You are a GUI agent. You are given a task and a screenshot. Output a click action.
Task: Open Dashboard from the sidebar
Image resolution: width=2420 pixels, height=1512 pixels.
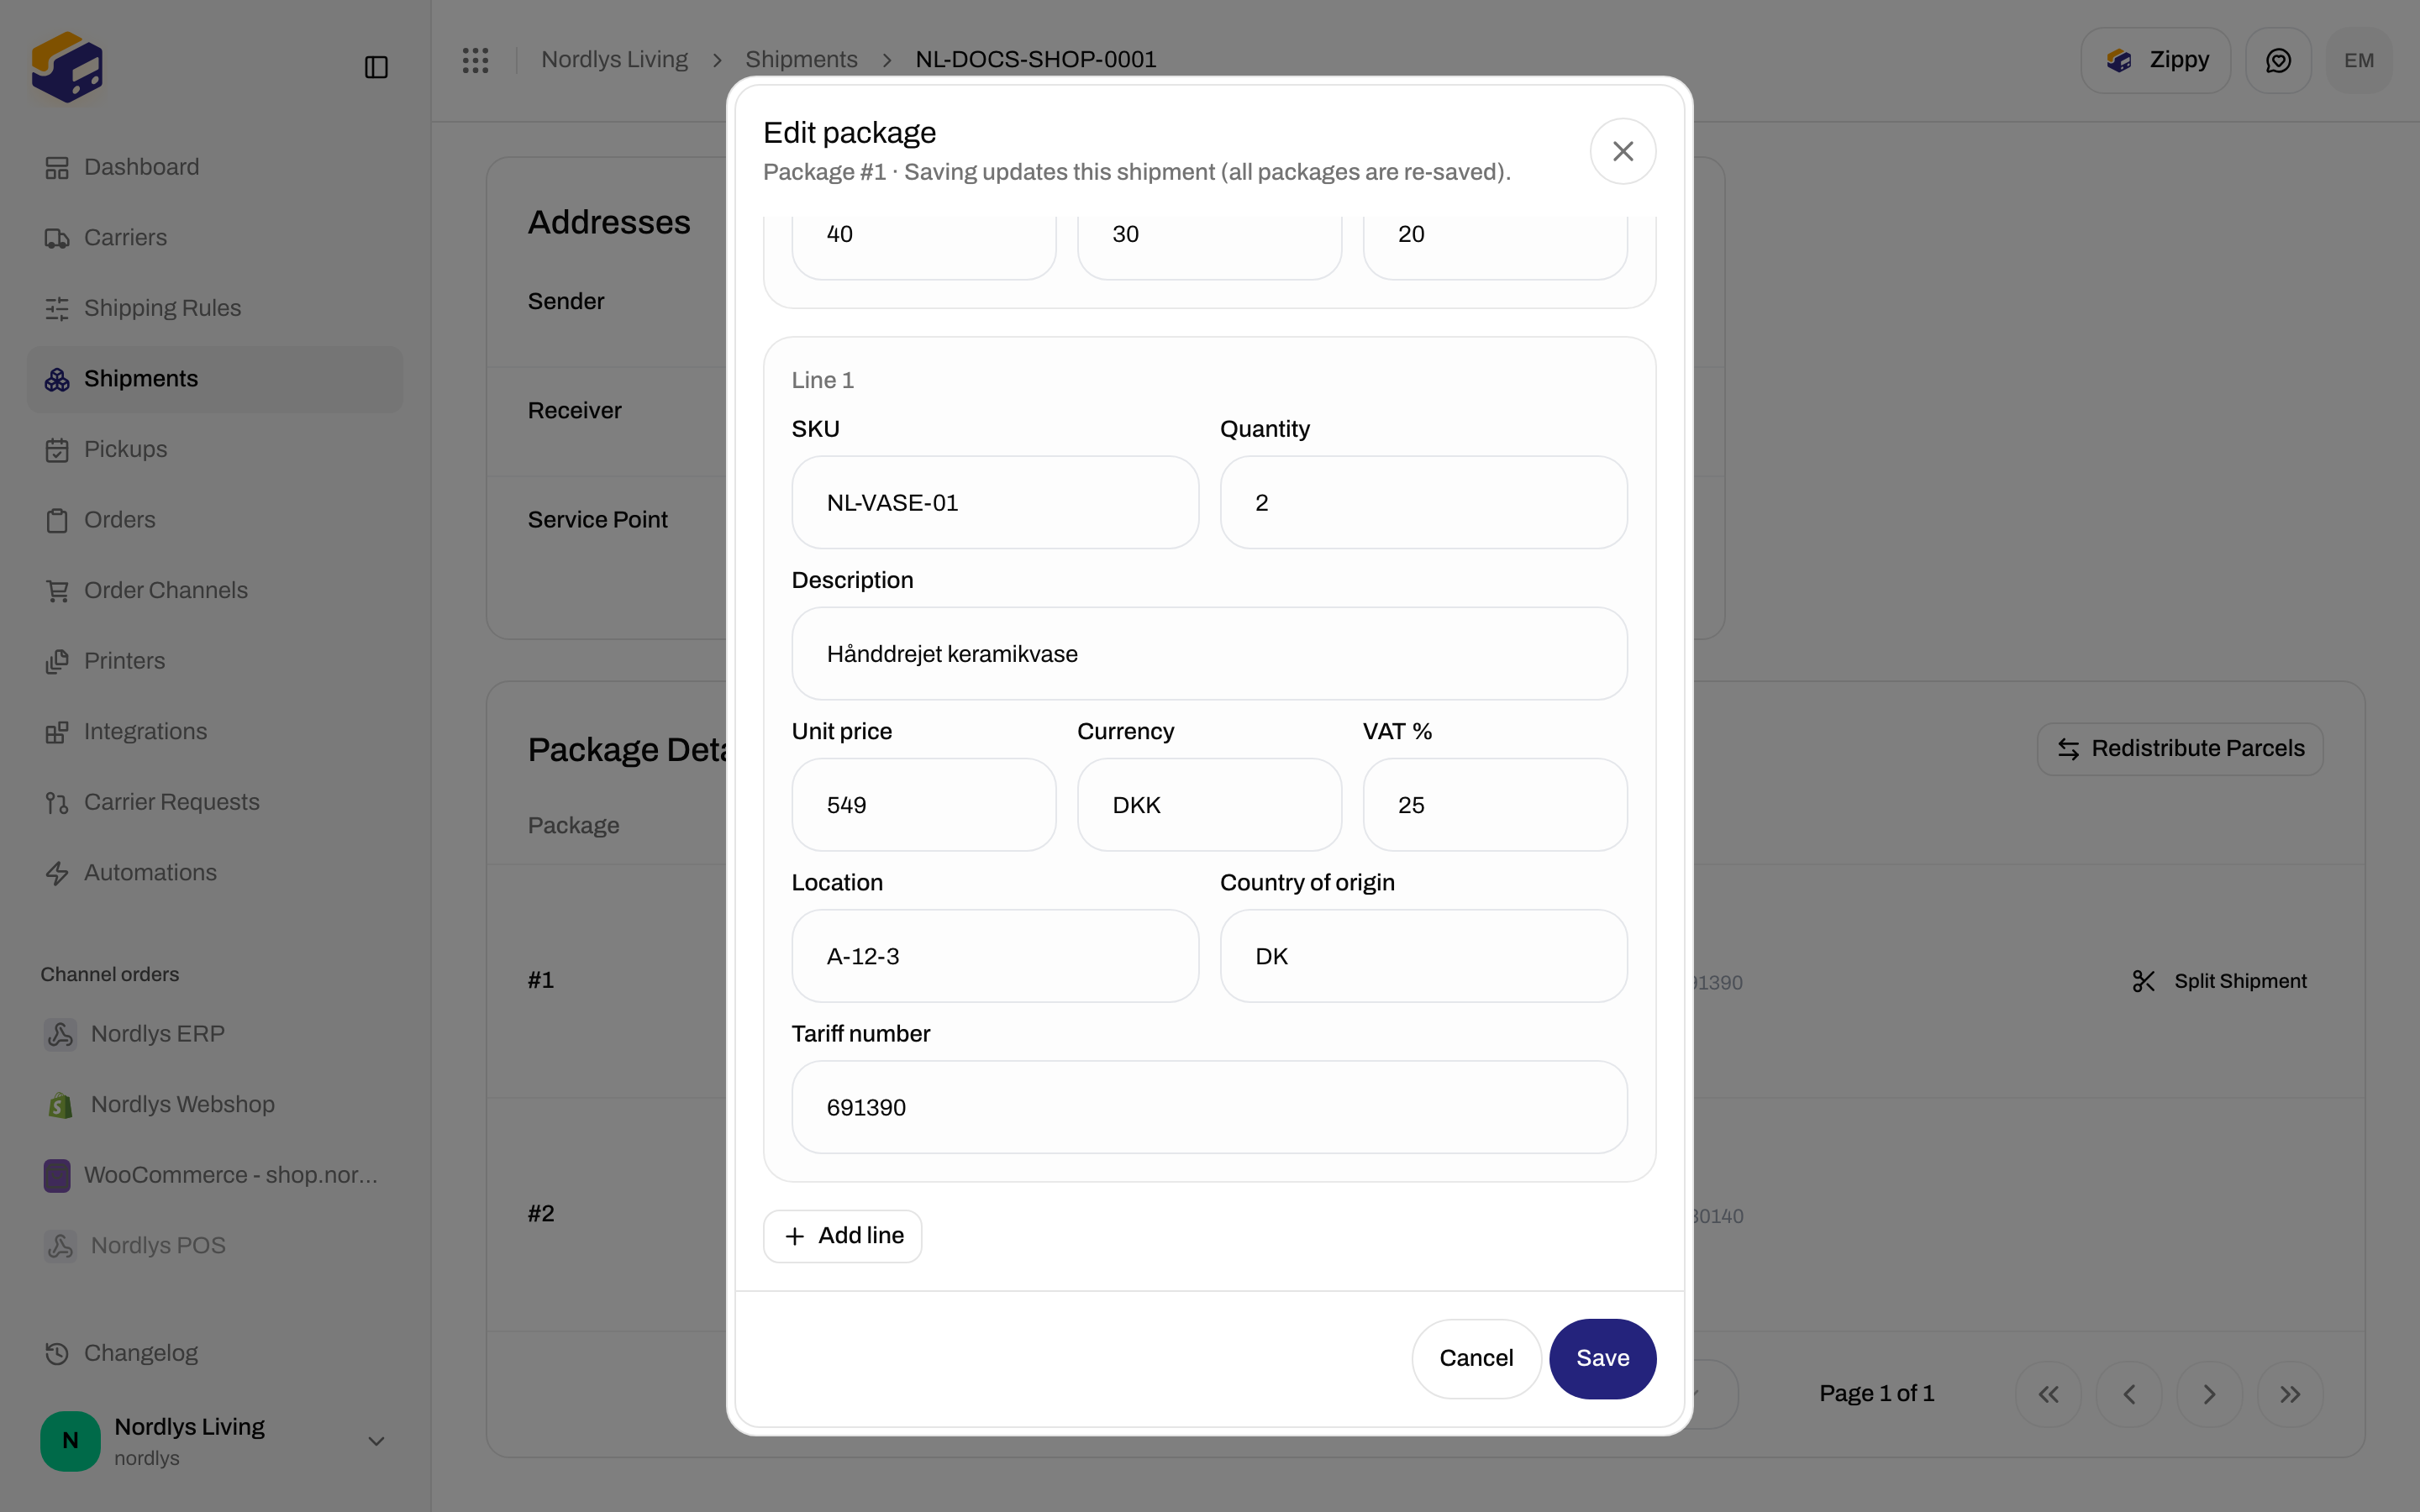tap(214, 168)
